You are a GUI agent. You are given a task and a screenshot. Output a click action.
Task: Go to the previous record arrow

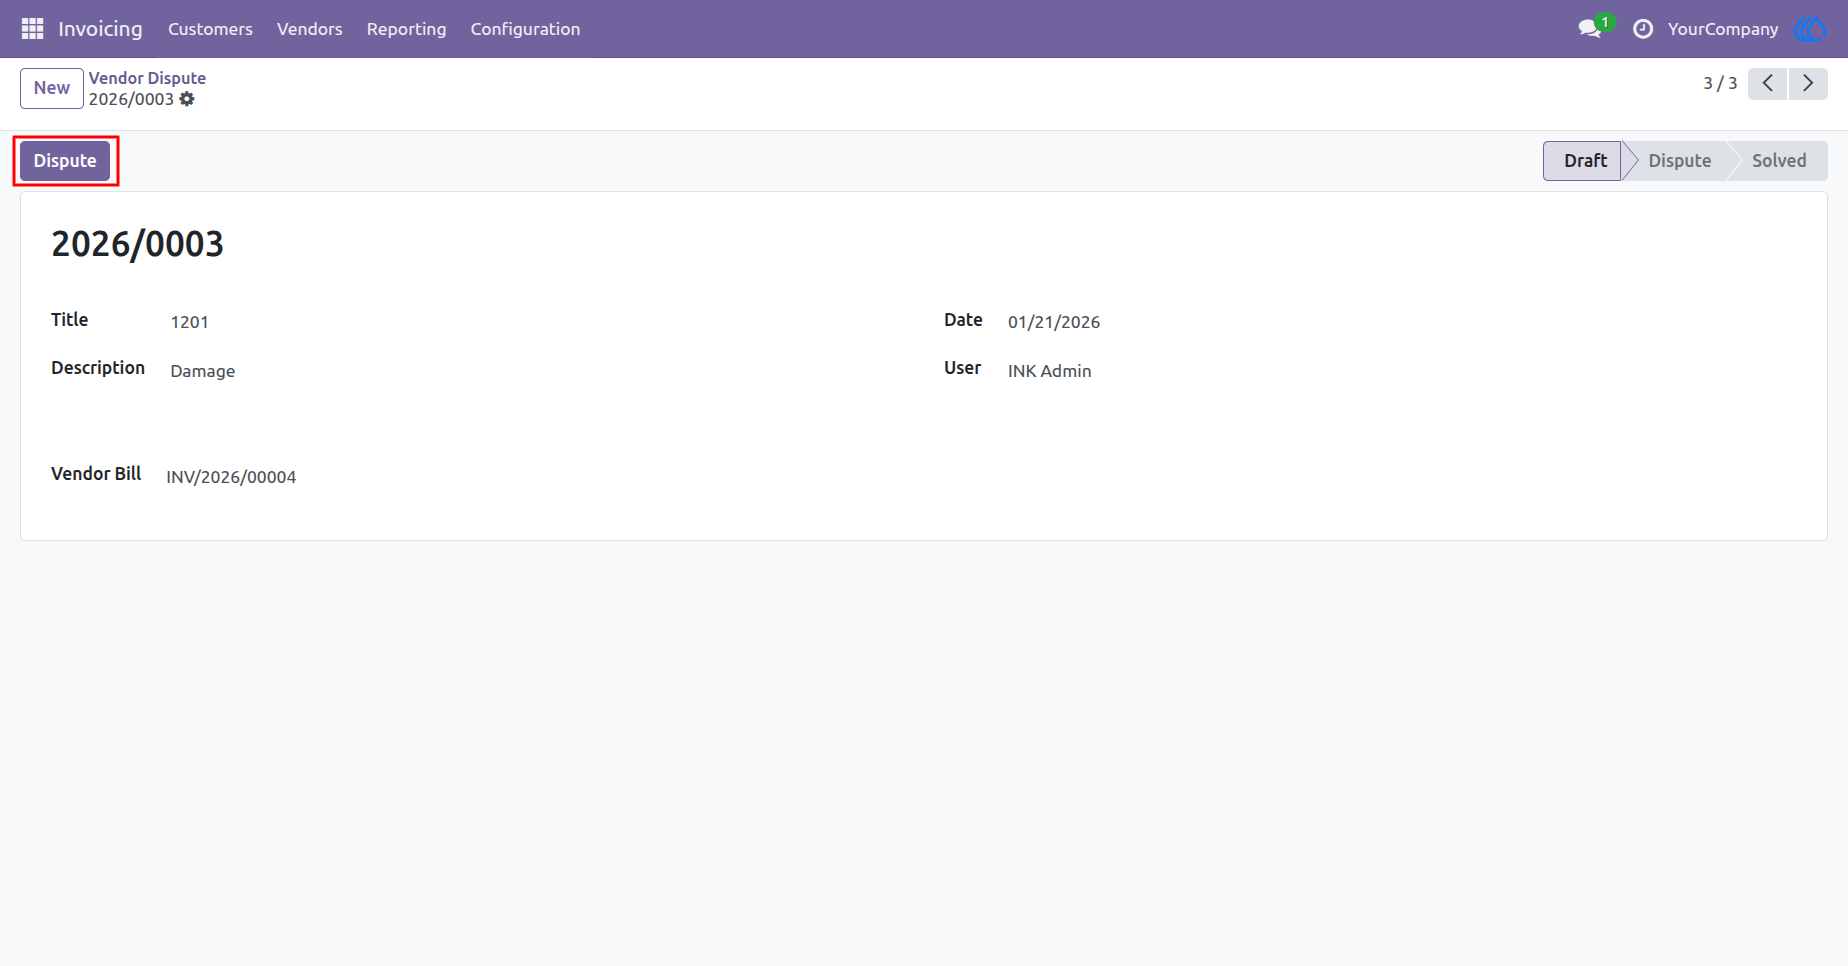[1767, 84]
